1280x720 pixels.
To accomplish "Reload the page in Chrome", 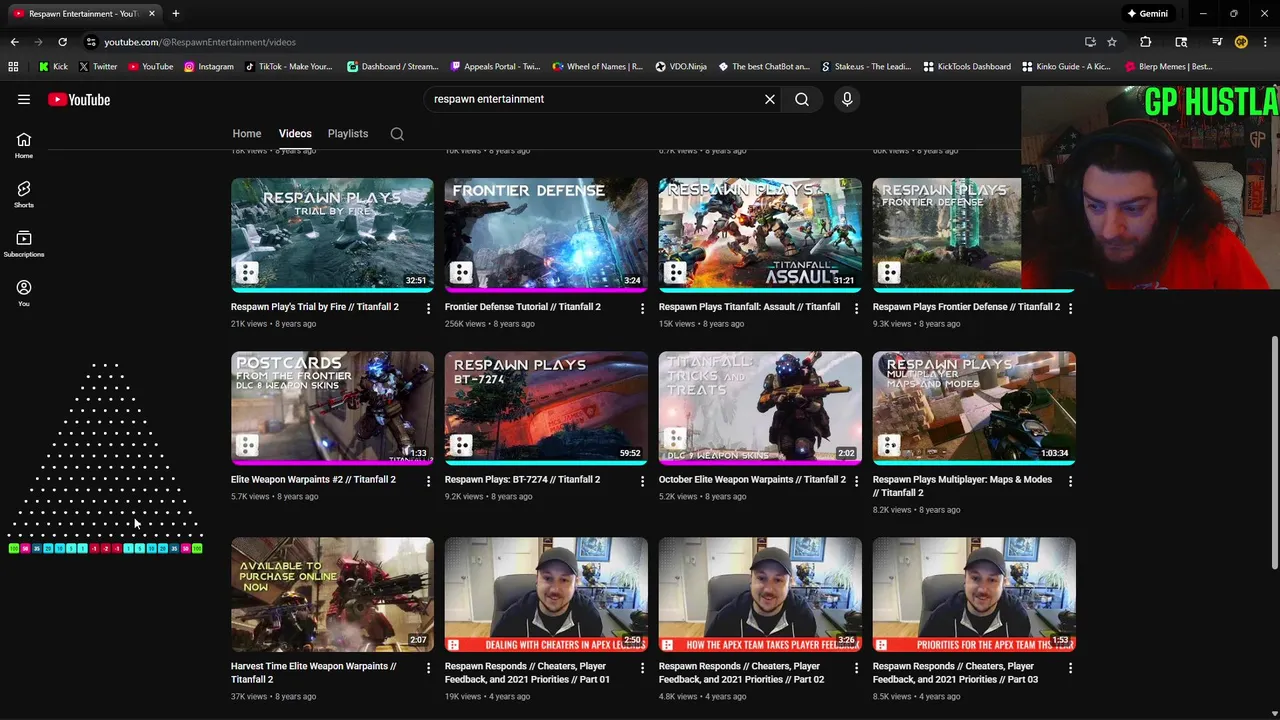I will pyautogui.click(x=62, y=42).
